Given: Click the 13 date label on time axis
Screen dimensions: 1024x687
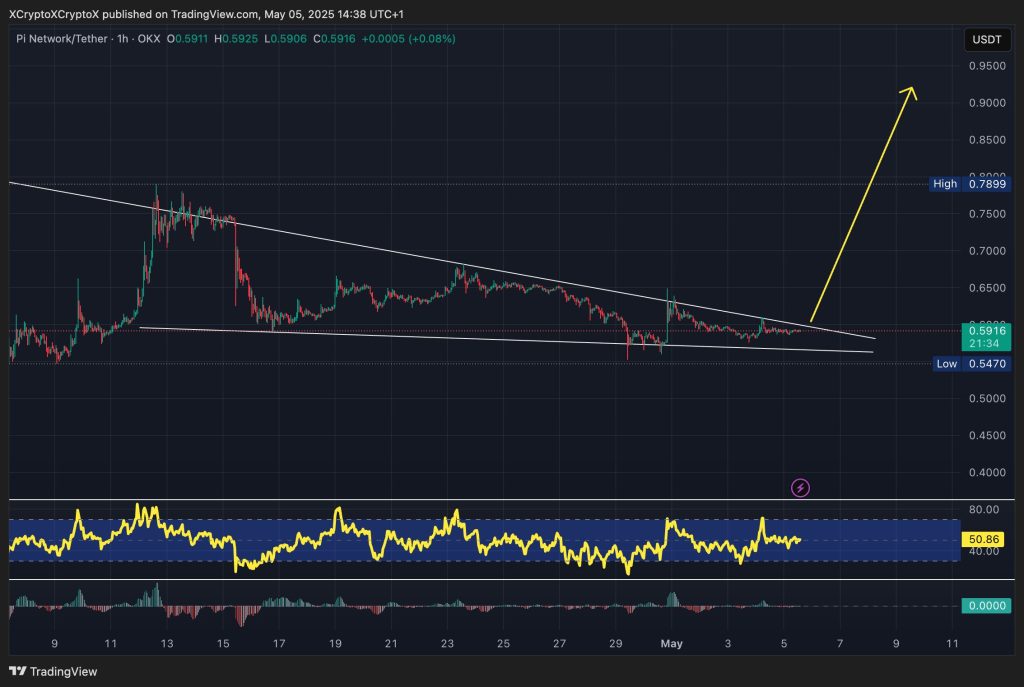Looking at the screenshot, I should click(167, 644).
